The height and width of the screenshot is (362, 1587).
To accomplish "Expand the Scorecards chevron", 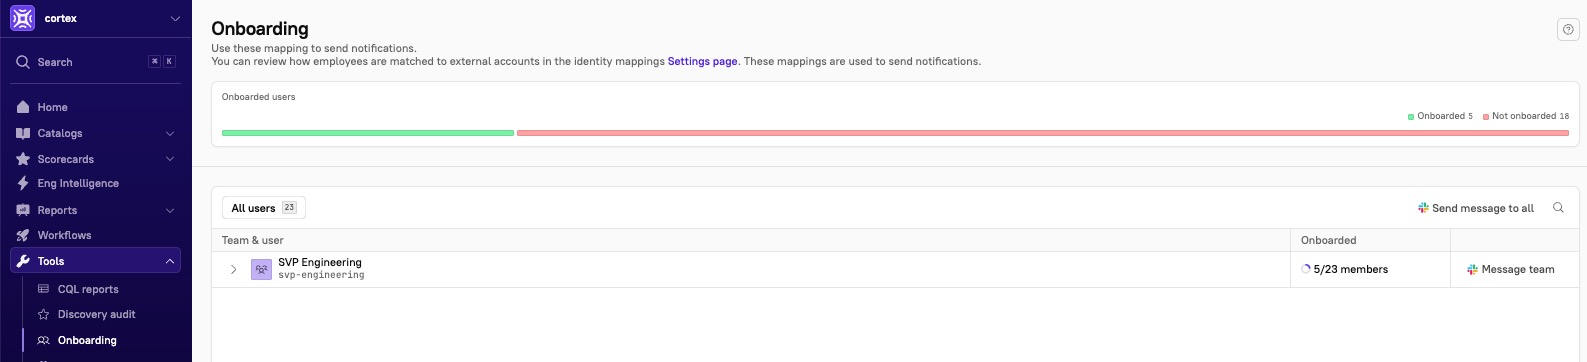I will pyautogui.click(x=170, y=159).
